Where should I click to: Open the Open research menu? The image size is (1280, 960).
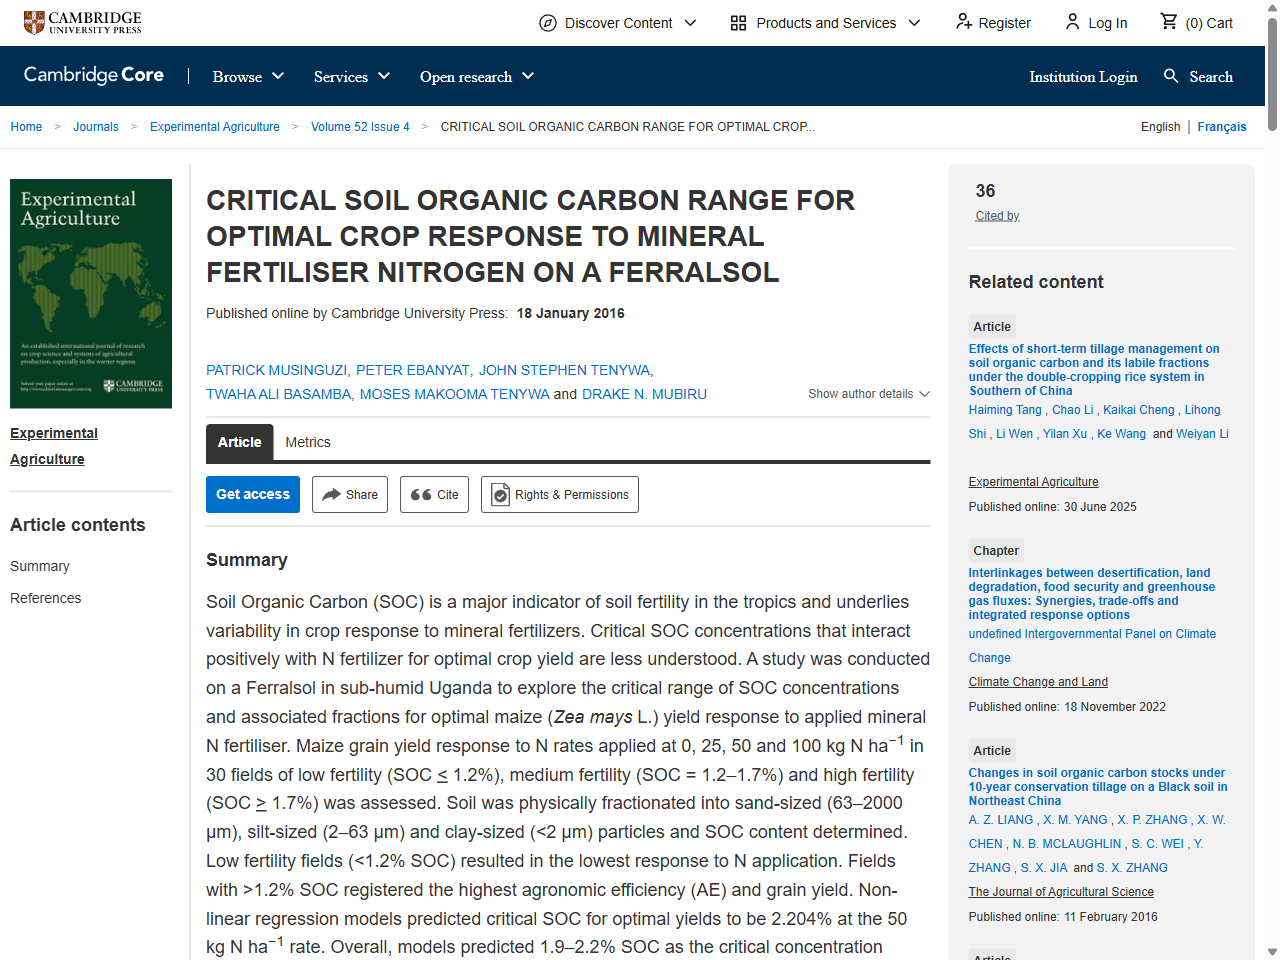click(x=476, y=76)
